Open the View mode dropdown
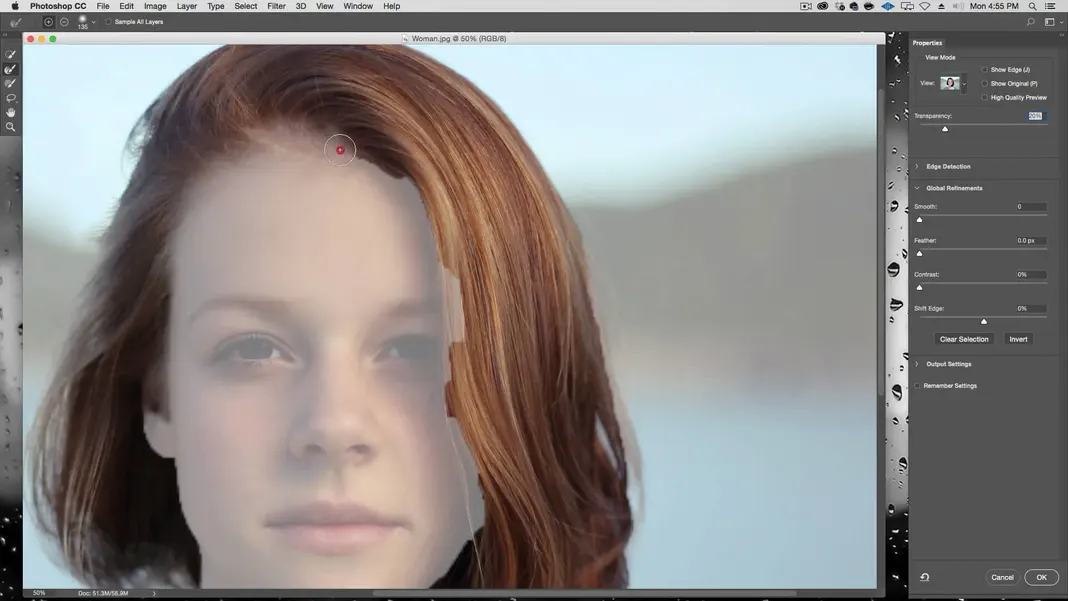The height and width of the screenshot is (601, 1068). pos(964,84)
